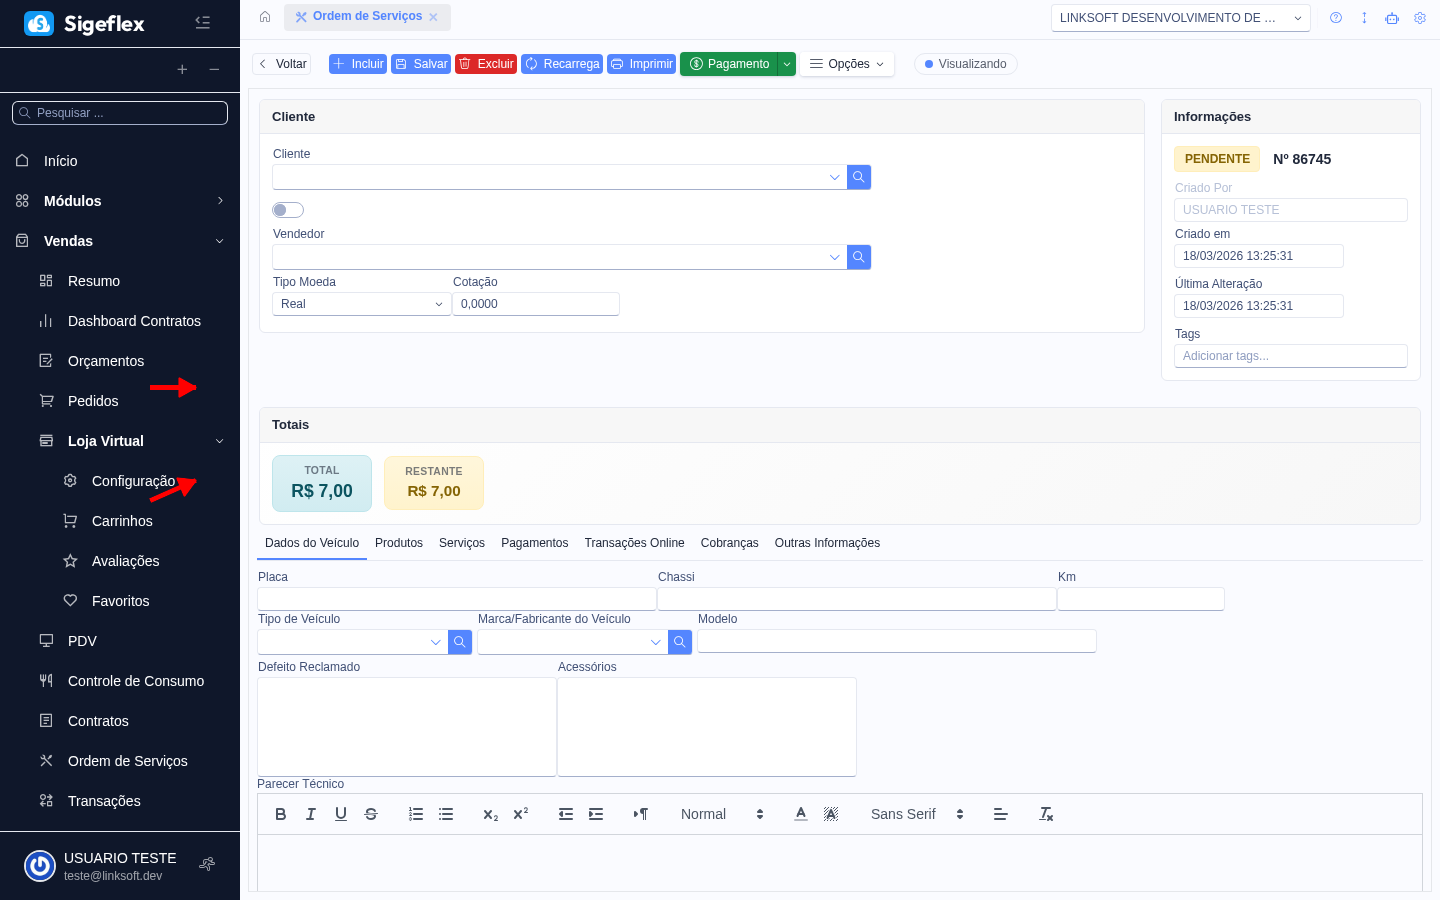
Task: Click the help question mark icon
Action: coord(1335,18)
